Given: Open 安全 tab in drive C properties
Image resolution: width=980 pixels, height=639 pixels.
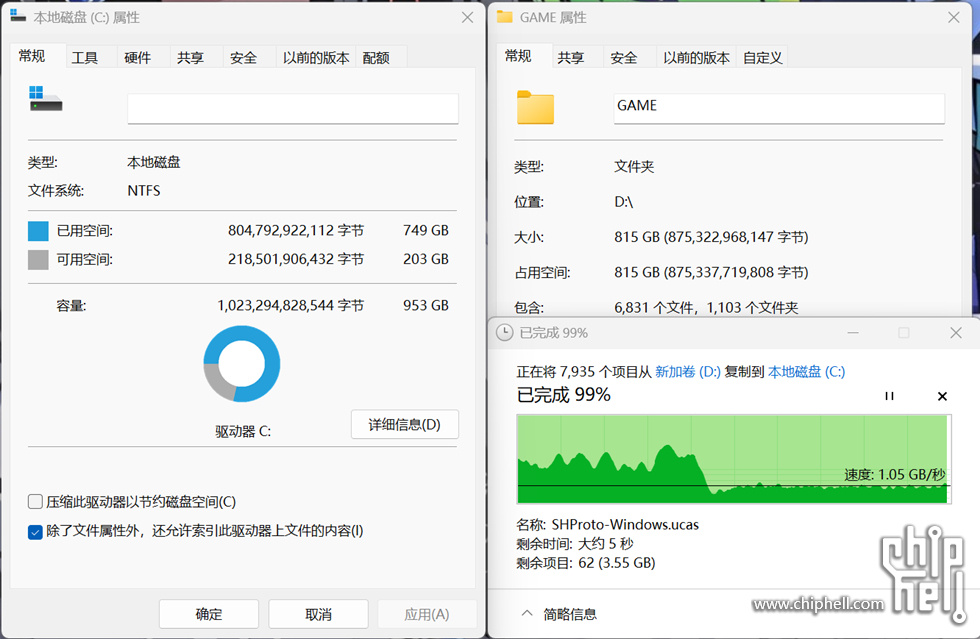Looking at the screenshot, I should point(244,58).
